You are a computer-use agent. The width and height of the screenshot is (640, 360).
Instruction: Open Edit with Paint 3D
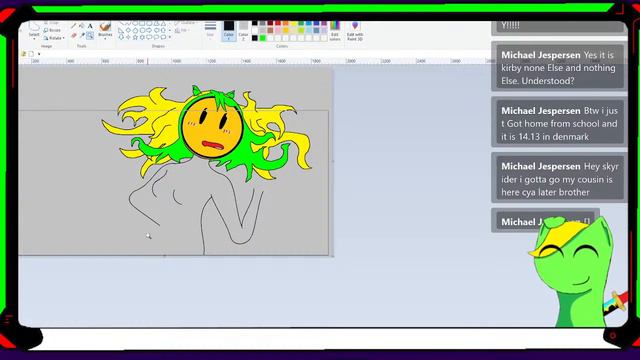click(355, 31)
